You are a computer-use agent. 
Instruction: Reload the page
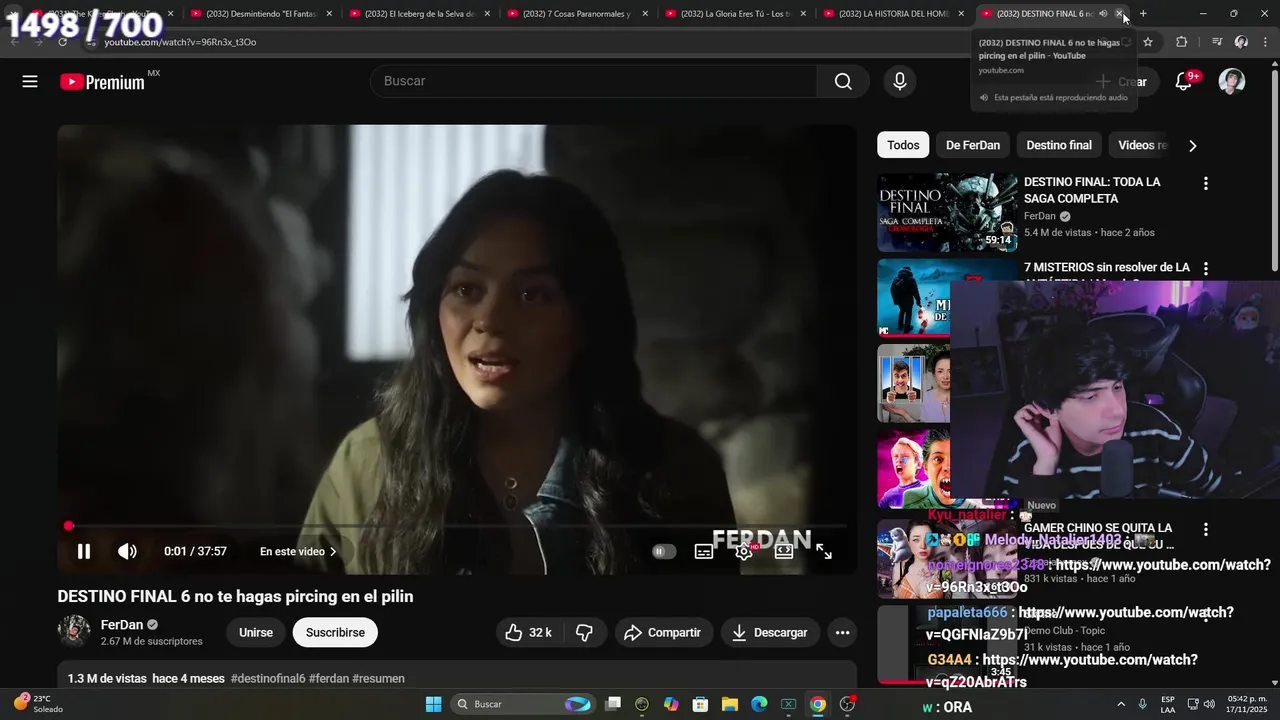(x=62, y=42)
